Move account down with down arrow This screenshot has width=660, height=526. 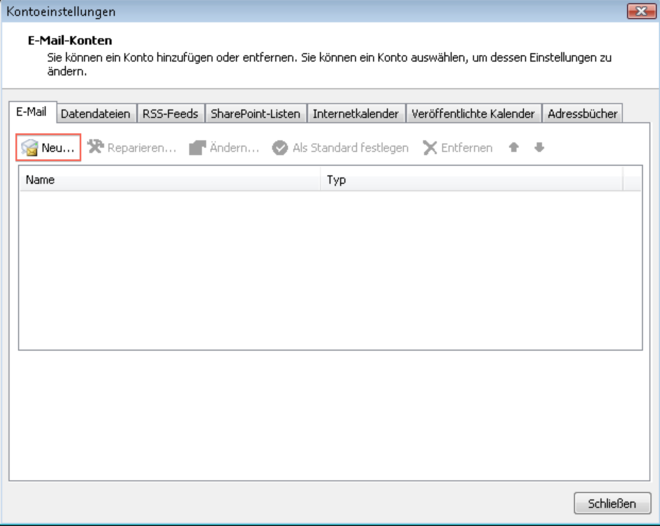tap(539, 148)
